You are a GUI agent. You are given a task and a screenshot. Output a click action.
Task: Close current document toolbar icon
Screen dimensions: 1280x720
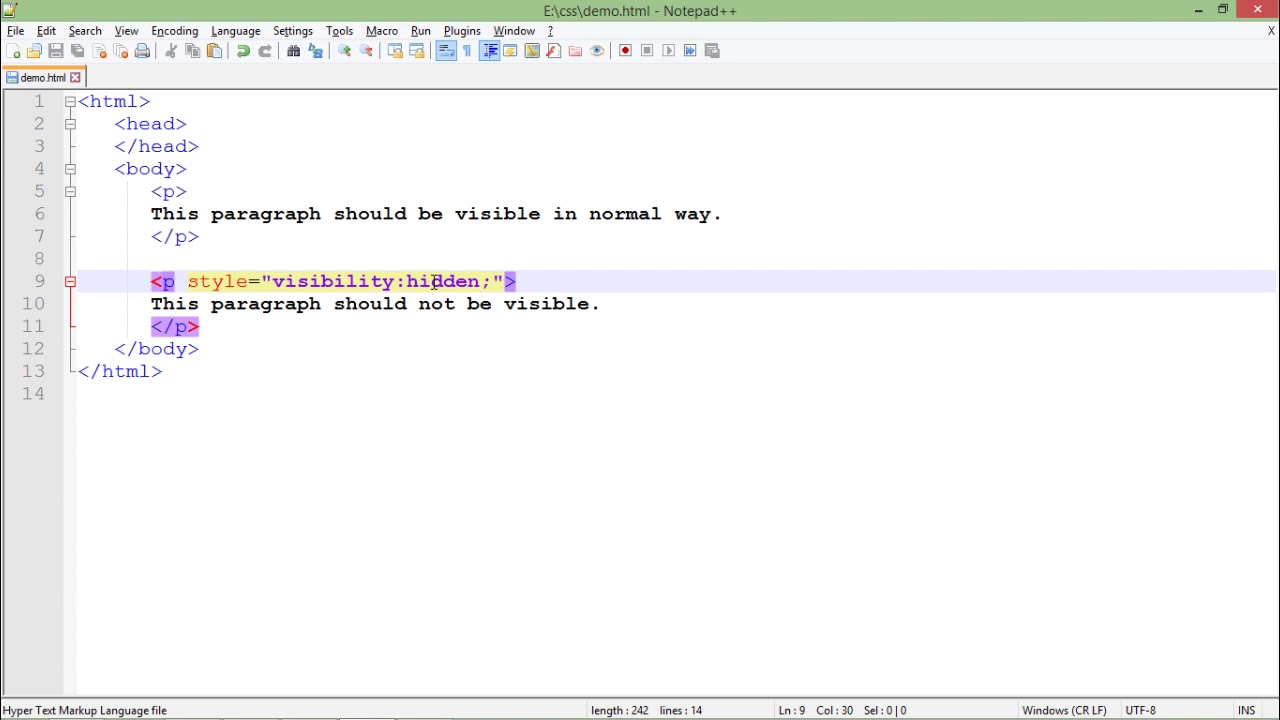tap(100, 51)
